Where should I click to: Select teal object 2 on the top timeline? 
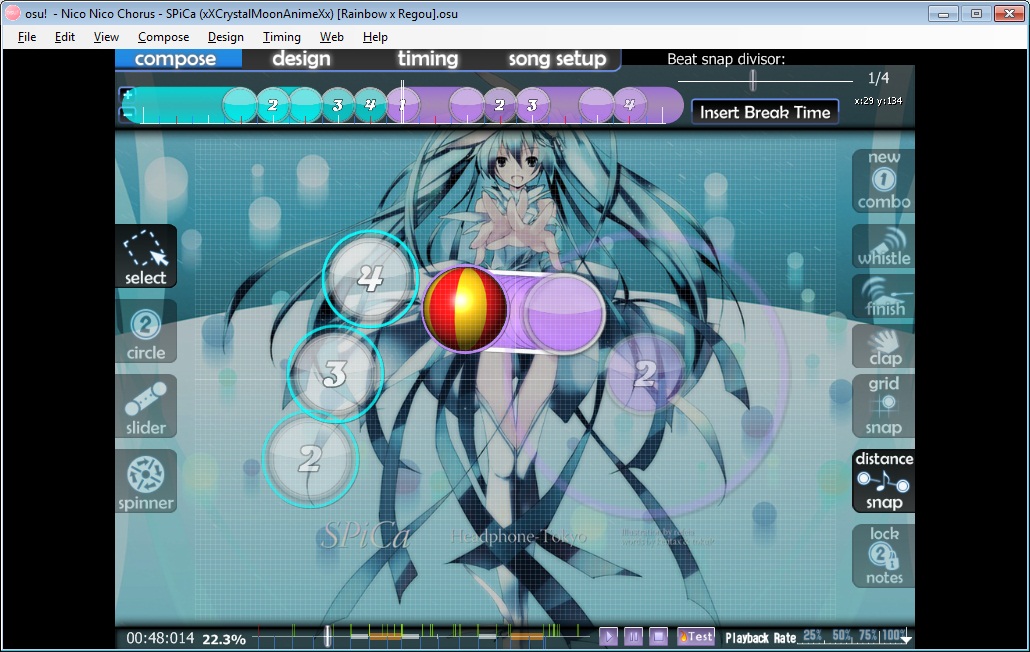pos(273,105)
